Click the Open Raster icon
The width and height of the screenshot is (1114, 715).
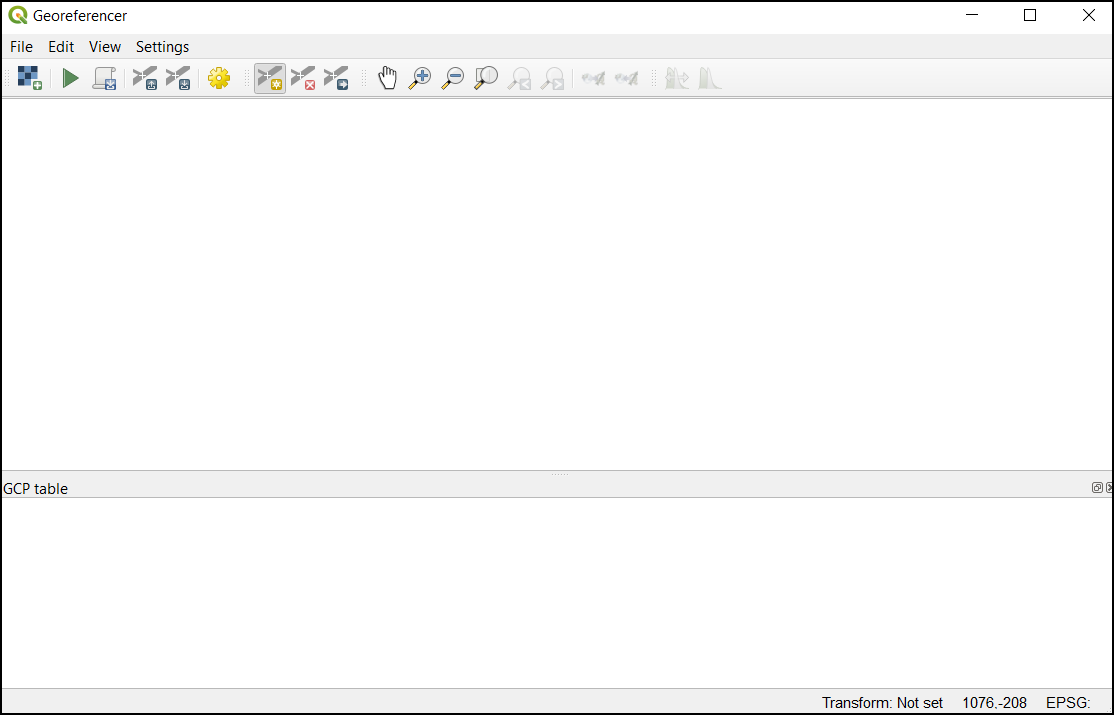(29, 78)
